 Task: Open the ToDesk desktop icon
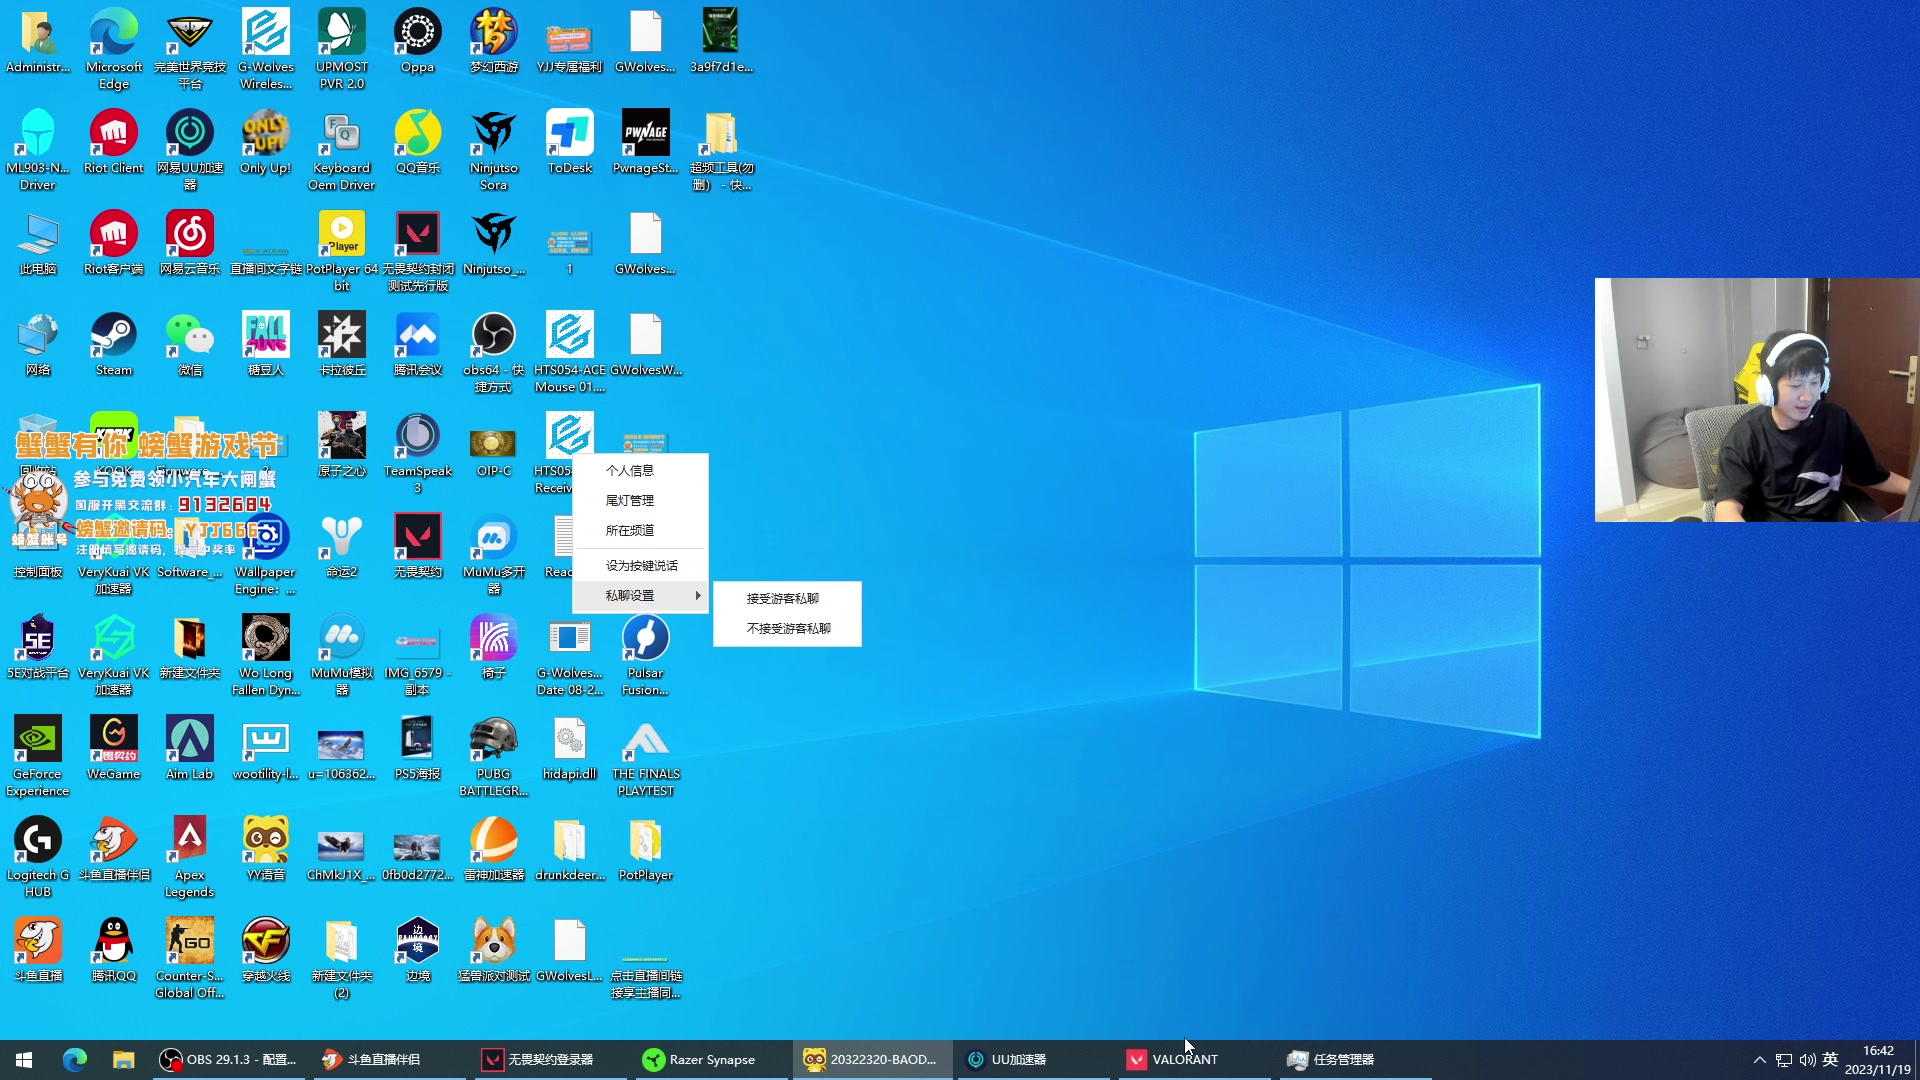[x=570, y=135]
